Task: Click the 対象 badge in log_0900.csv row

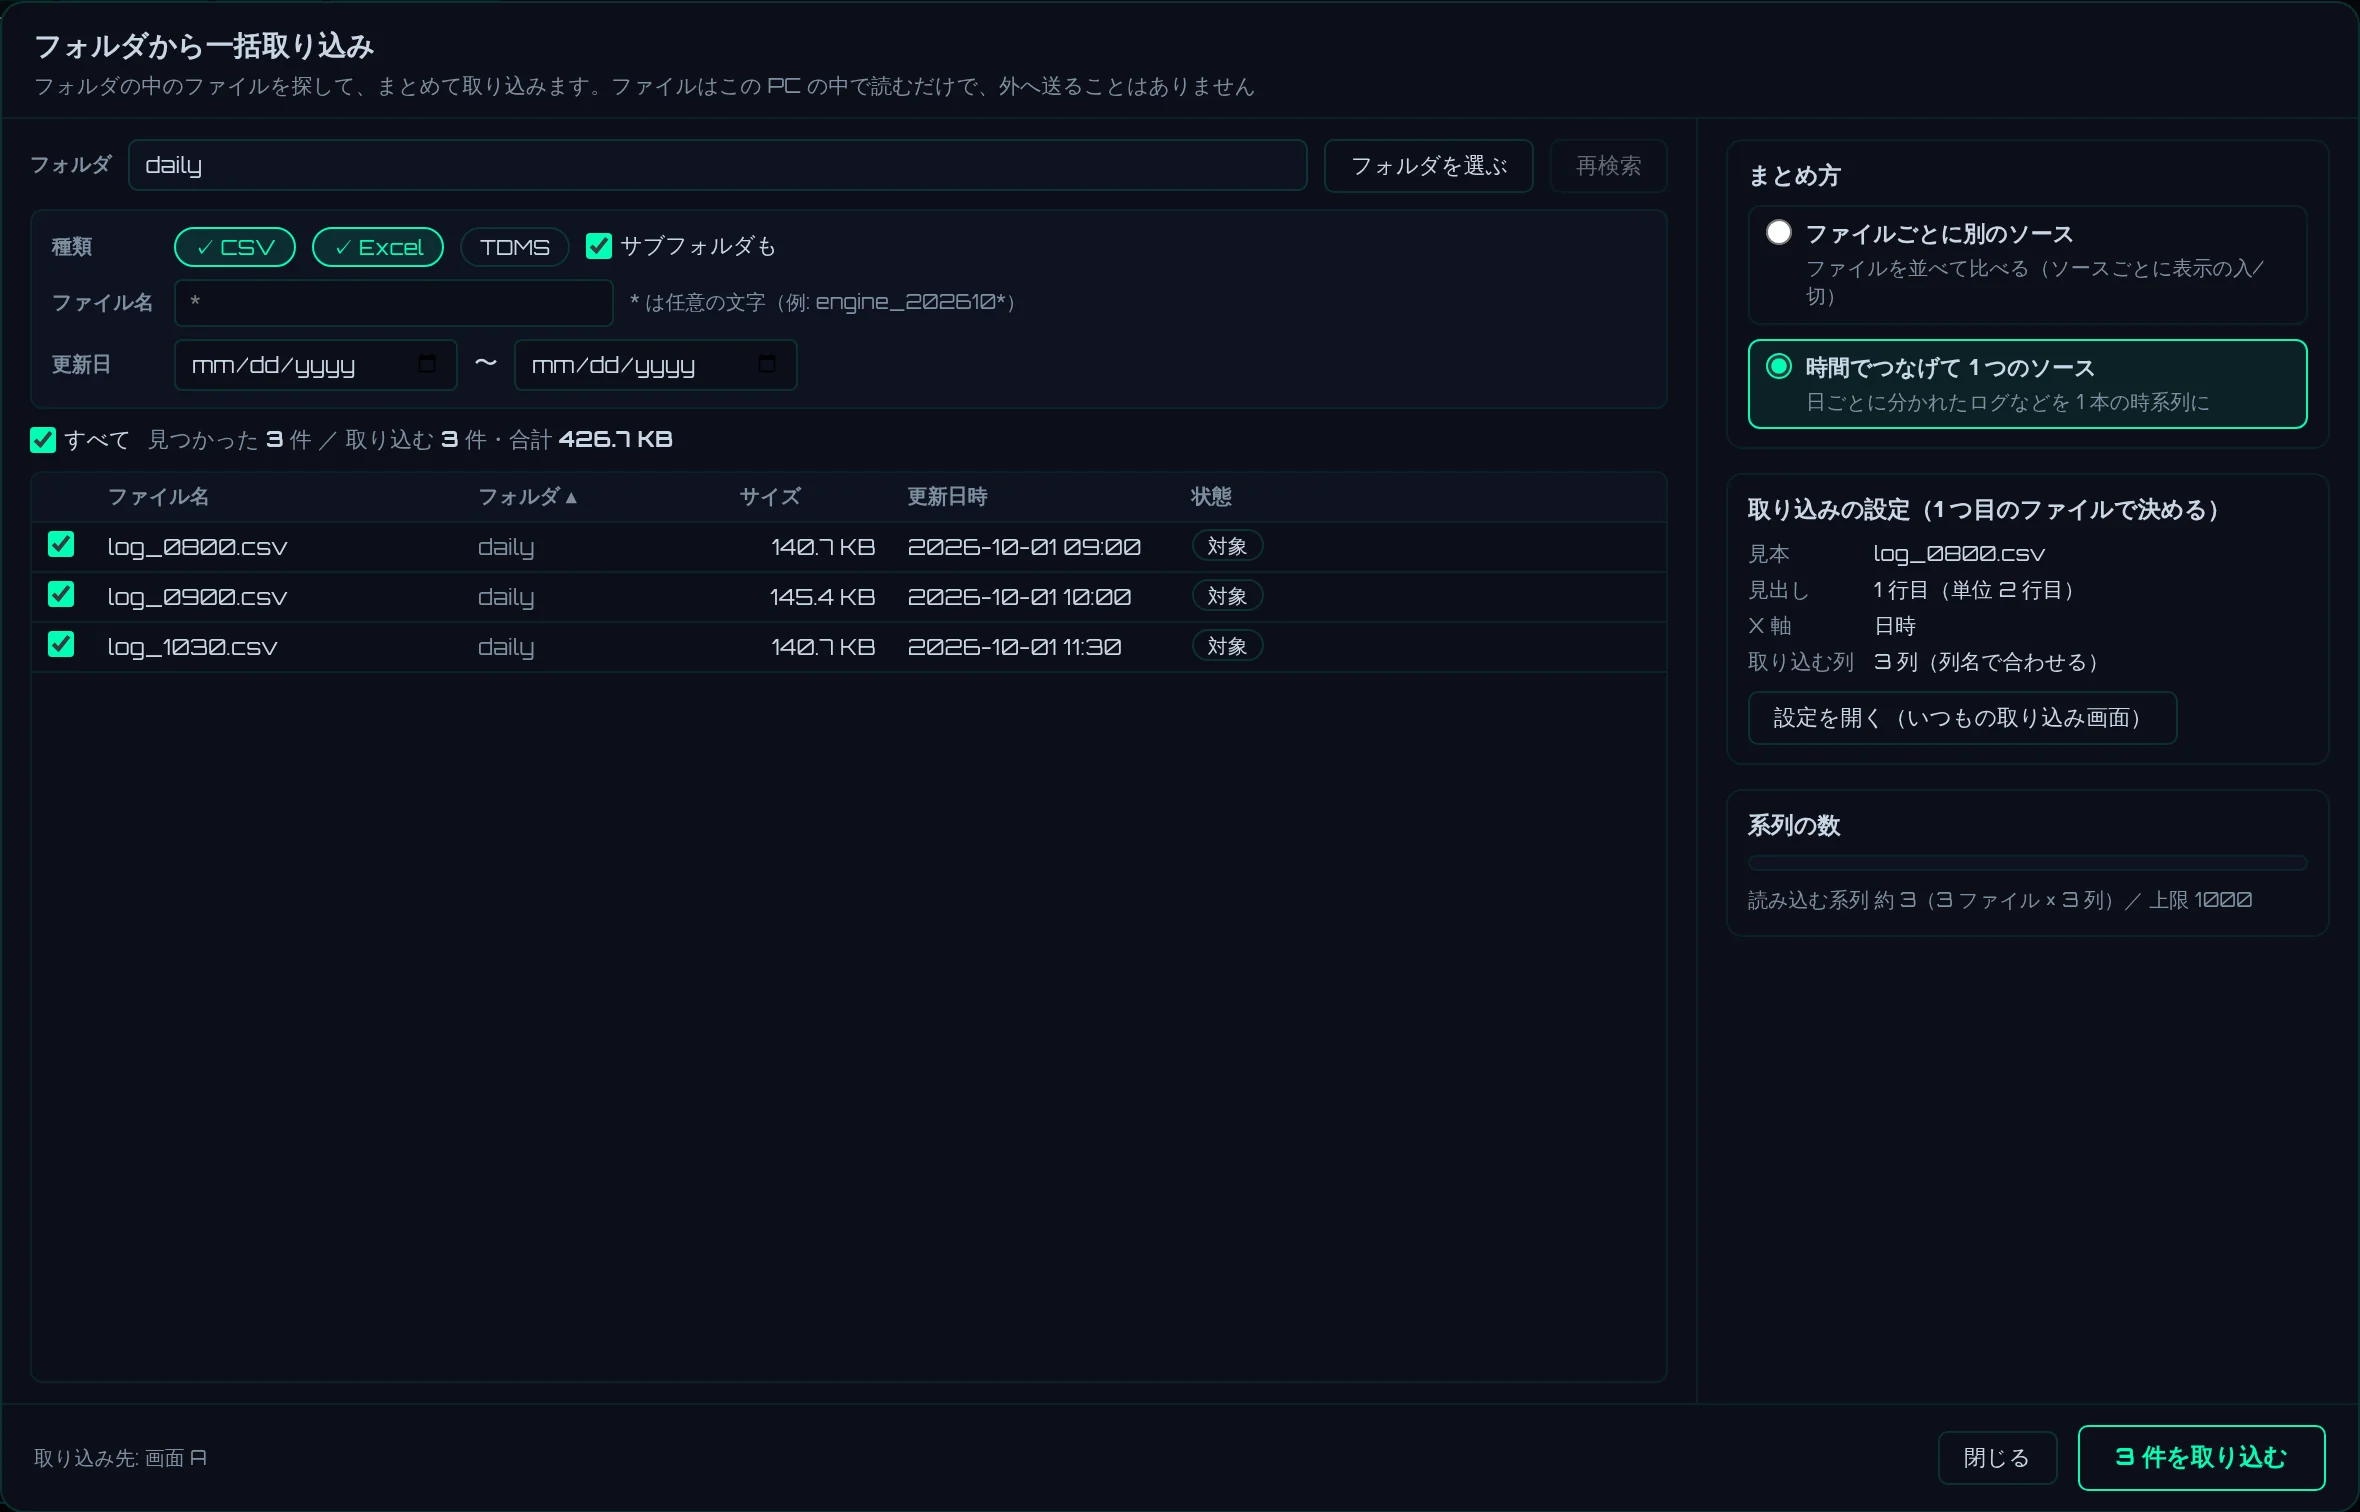Action: click(x=1227, y=596)
